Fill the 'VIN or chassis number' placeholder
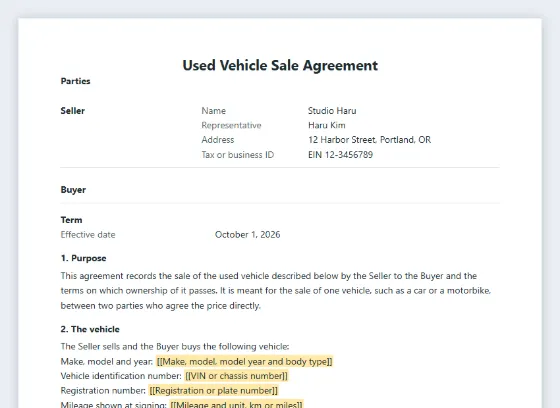 pos(236,376)
